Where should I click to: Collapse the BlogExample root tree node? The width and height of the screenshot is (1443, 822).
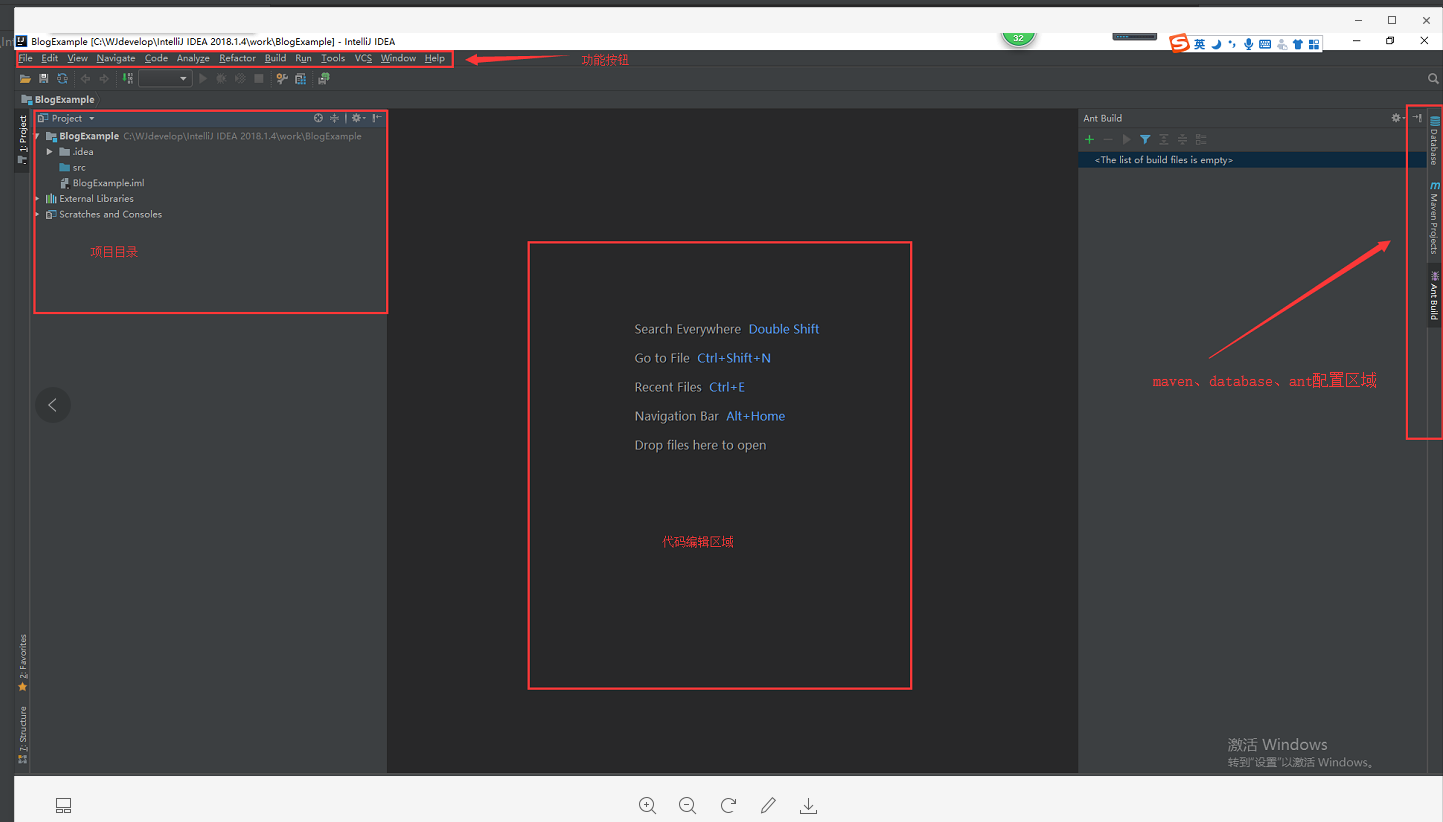point(38,136)
